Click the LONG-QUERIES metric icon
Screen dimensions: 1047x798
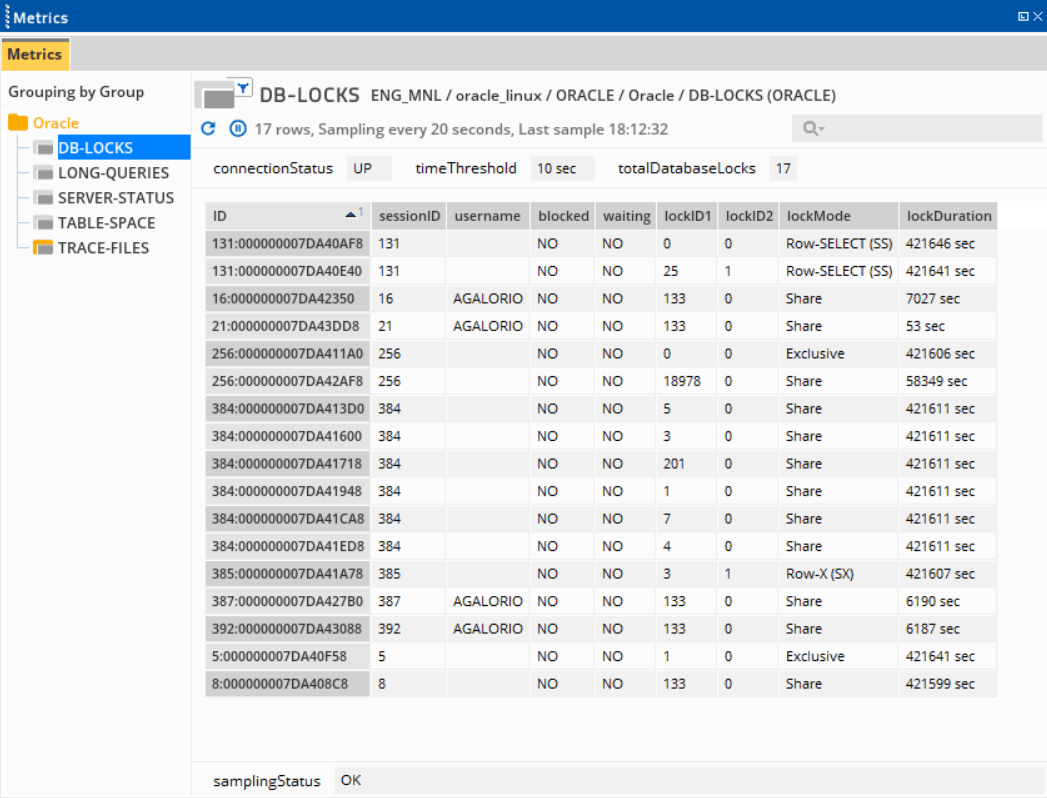[41, 172]
